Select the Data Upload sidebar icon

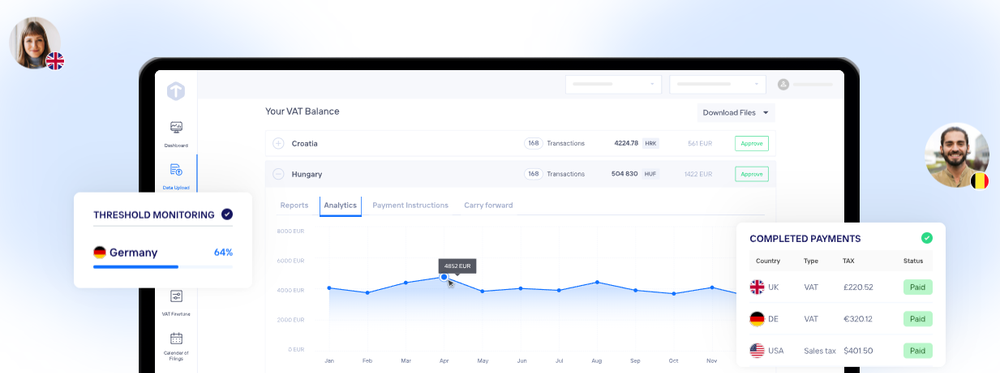[x=176, y=170]
